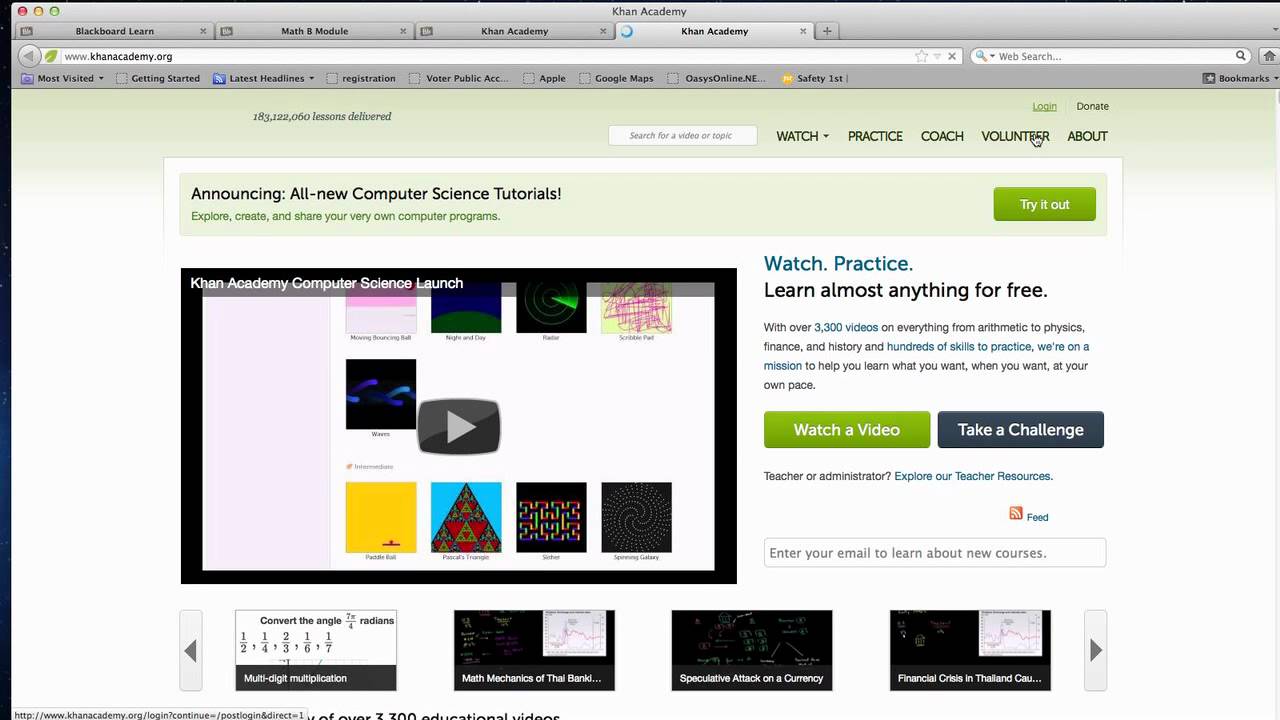The image size is (1280, 720).
Task: Click the Khan Academy video search field
Action: coord(683,135)
